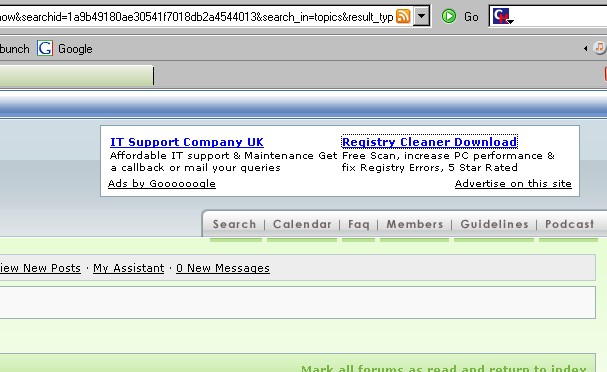This screenshot has height=372, width=607.
Task: Click the music note toolbar icon
Action: pos(599,48)
